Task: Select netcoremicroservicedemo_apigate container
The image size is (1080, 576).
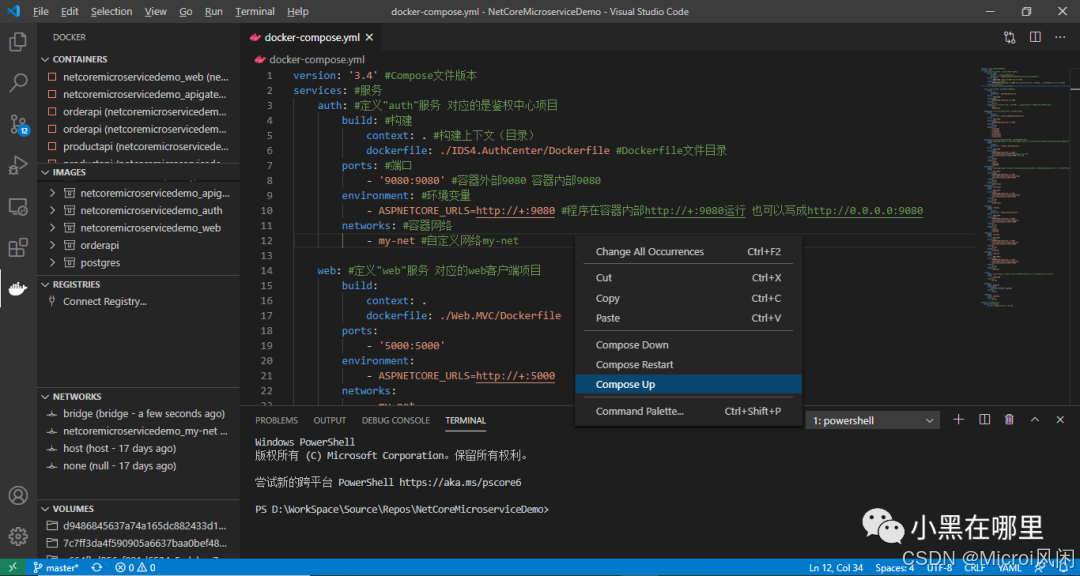Action: [138, 94]
